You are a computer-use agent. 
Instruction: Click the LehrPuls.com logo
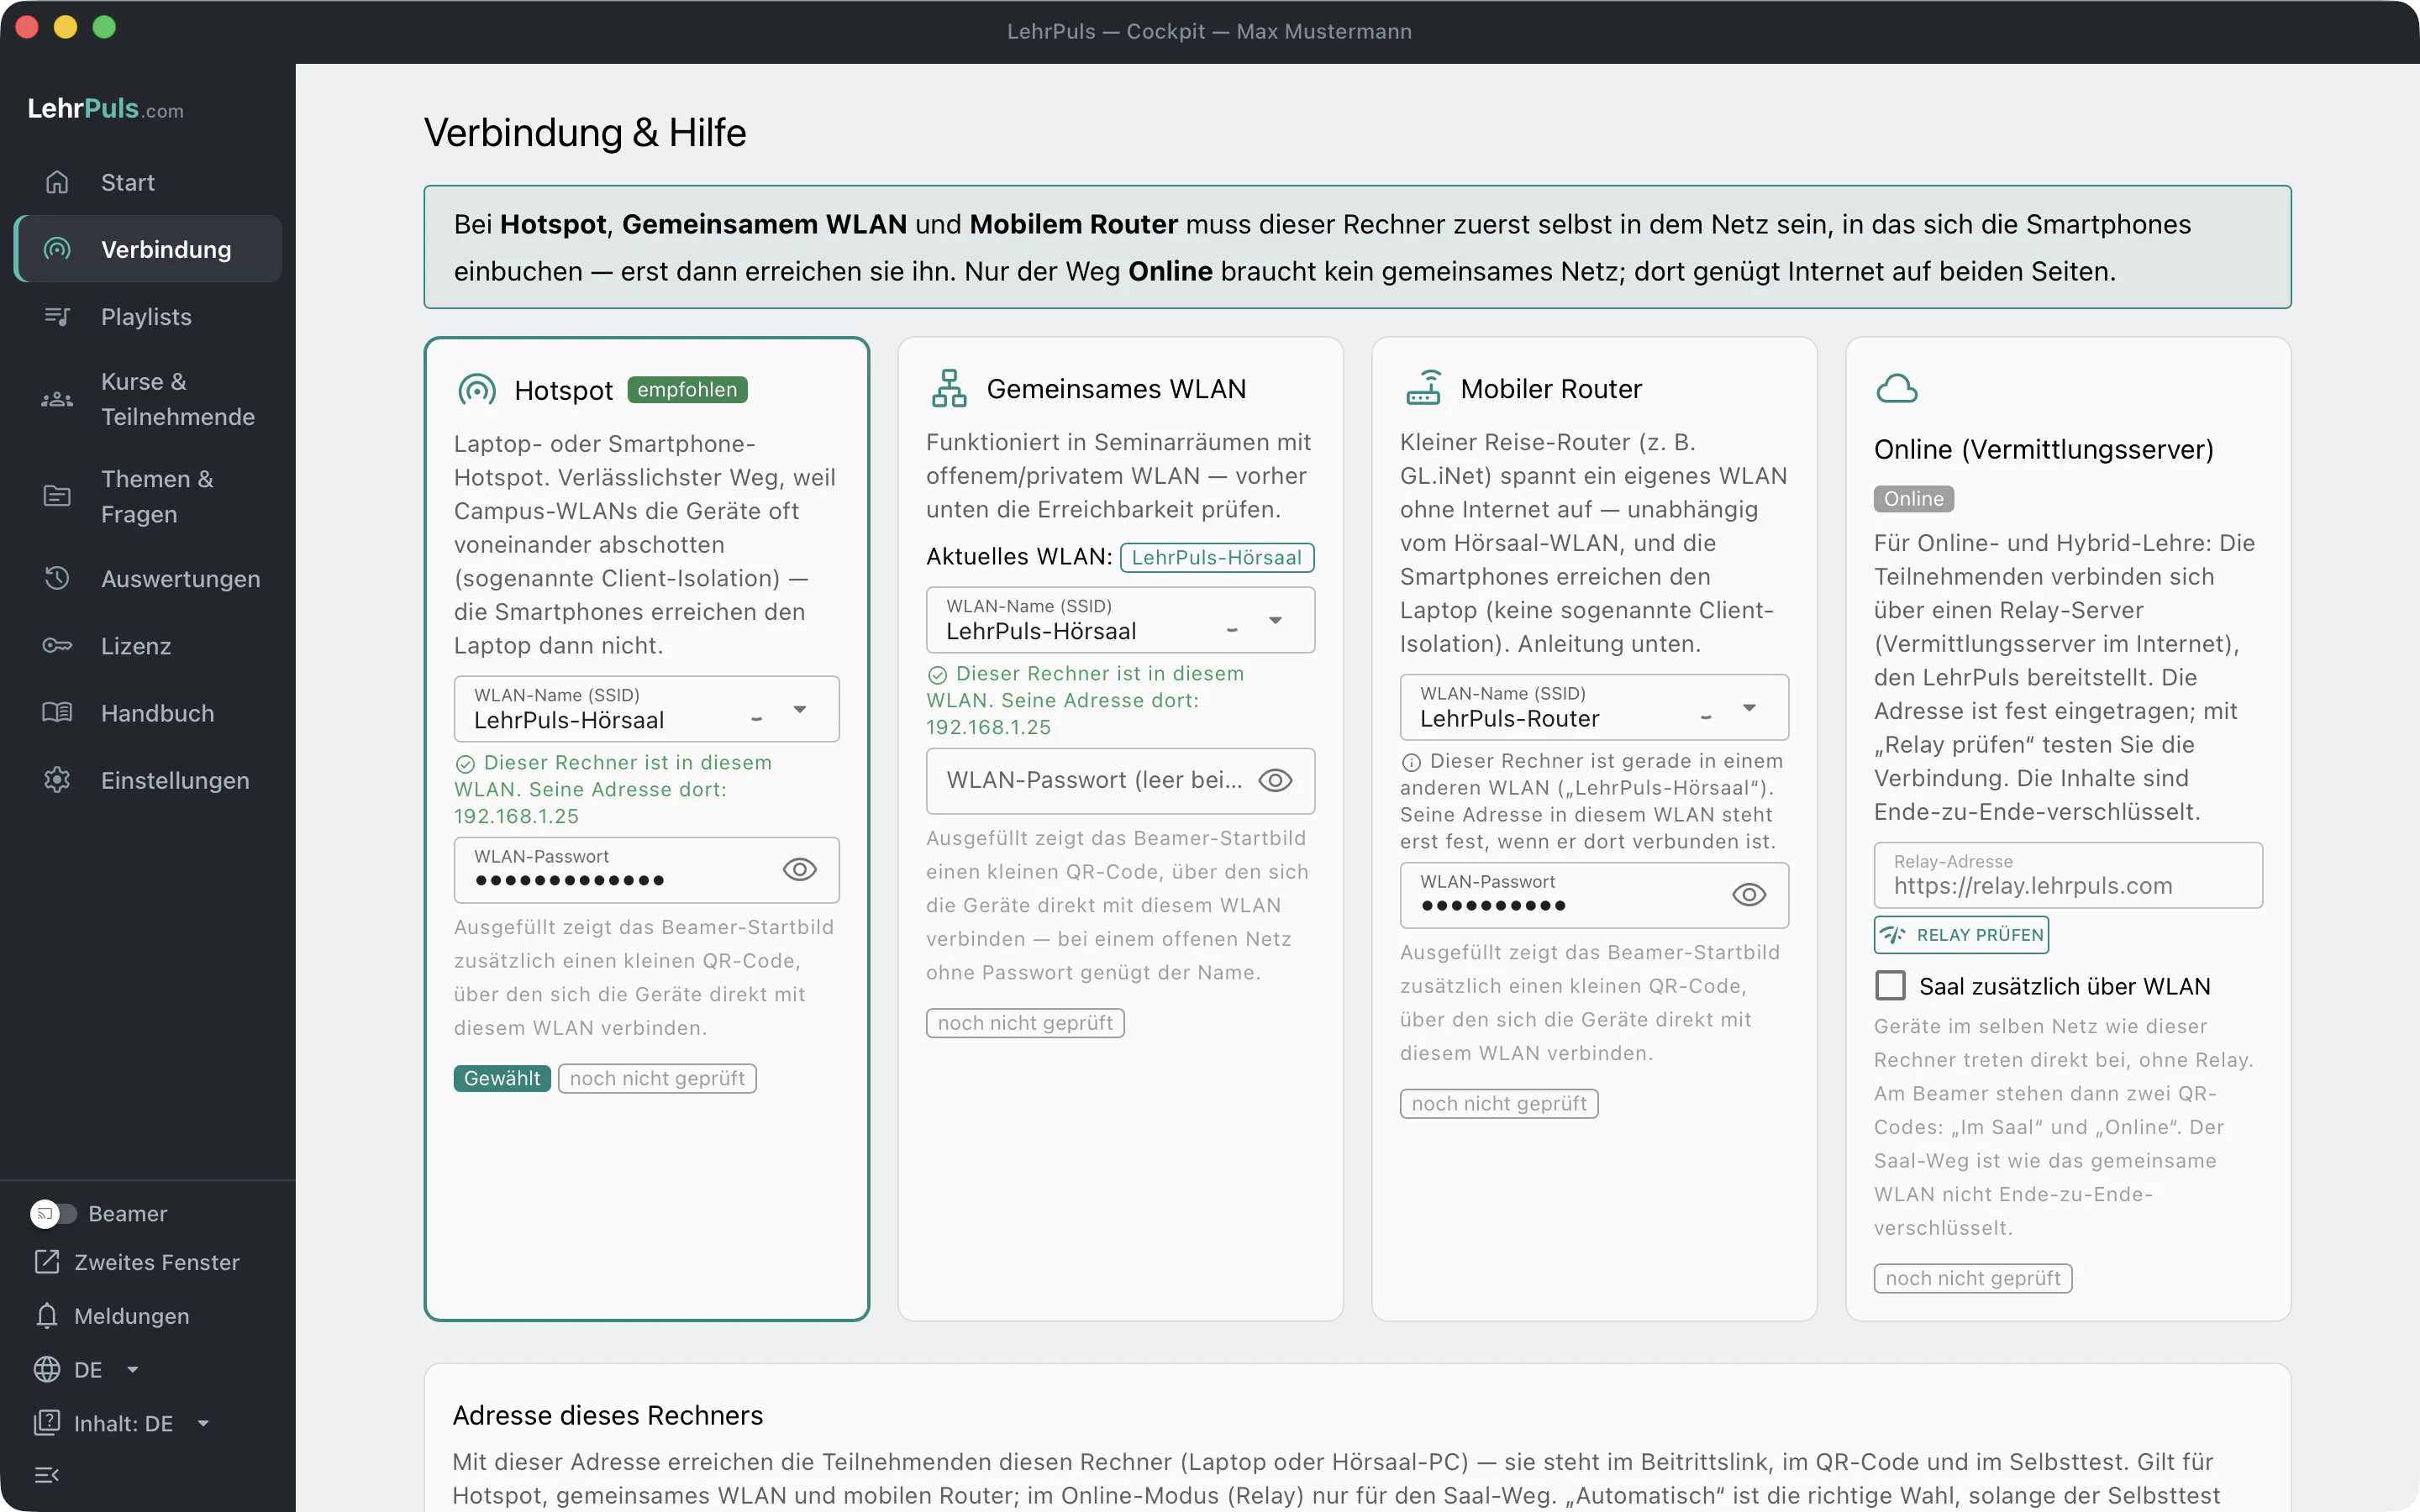(105, 108)
